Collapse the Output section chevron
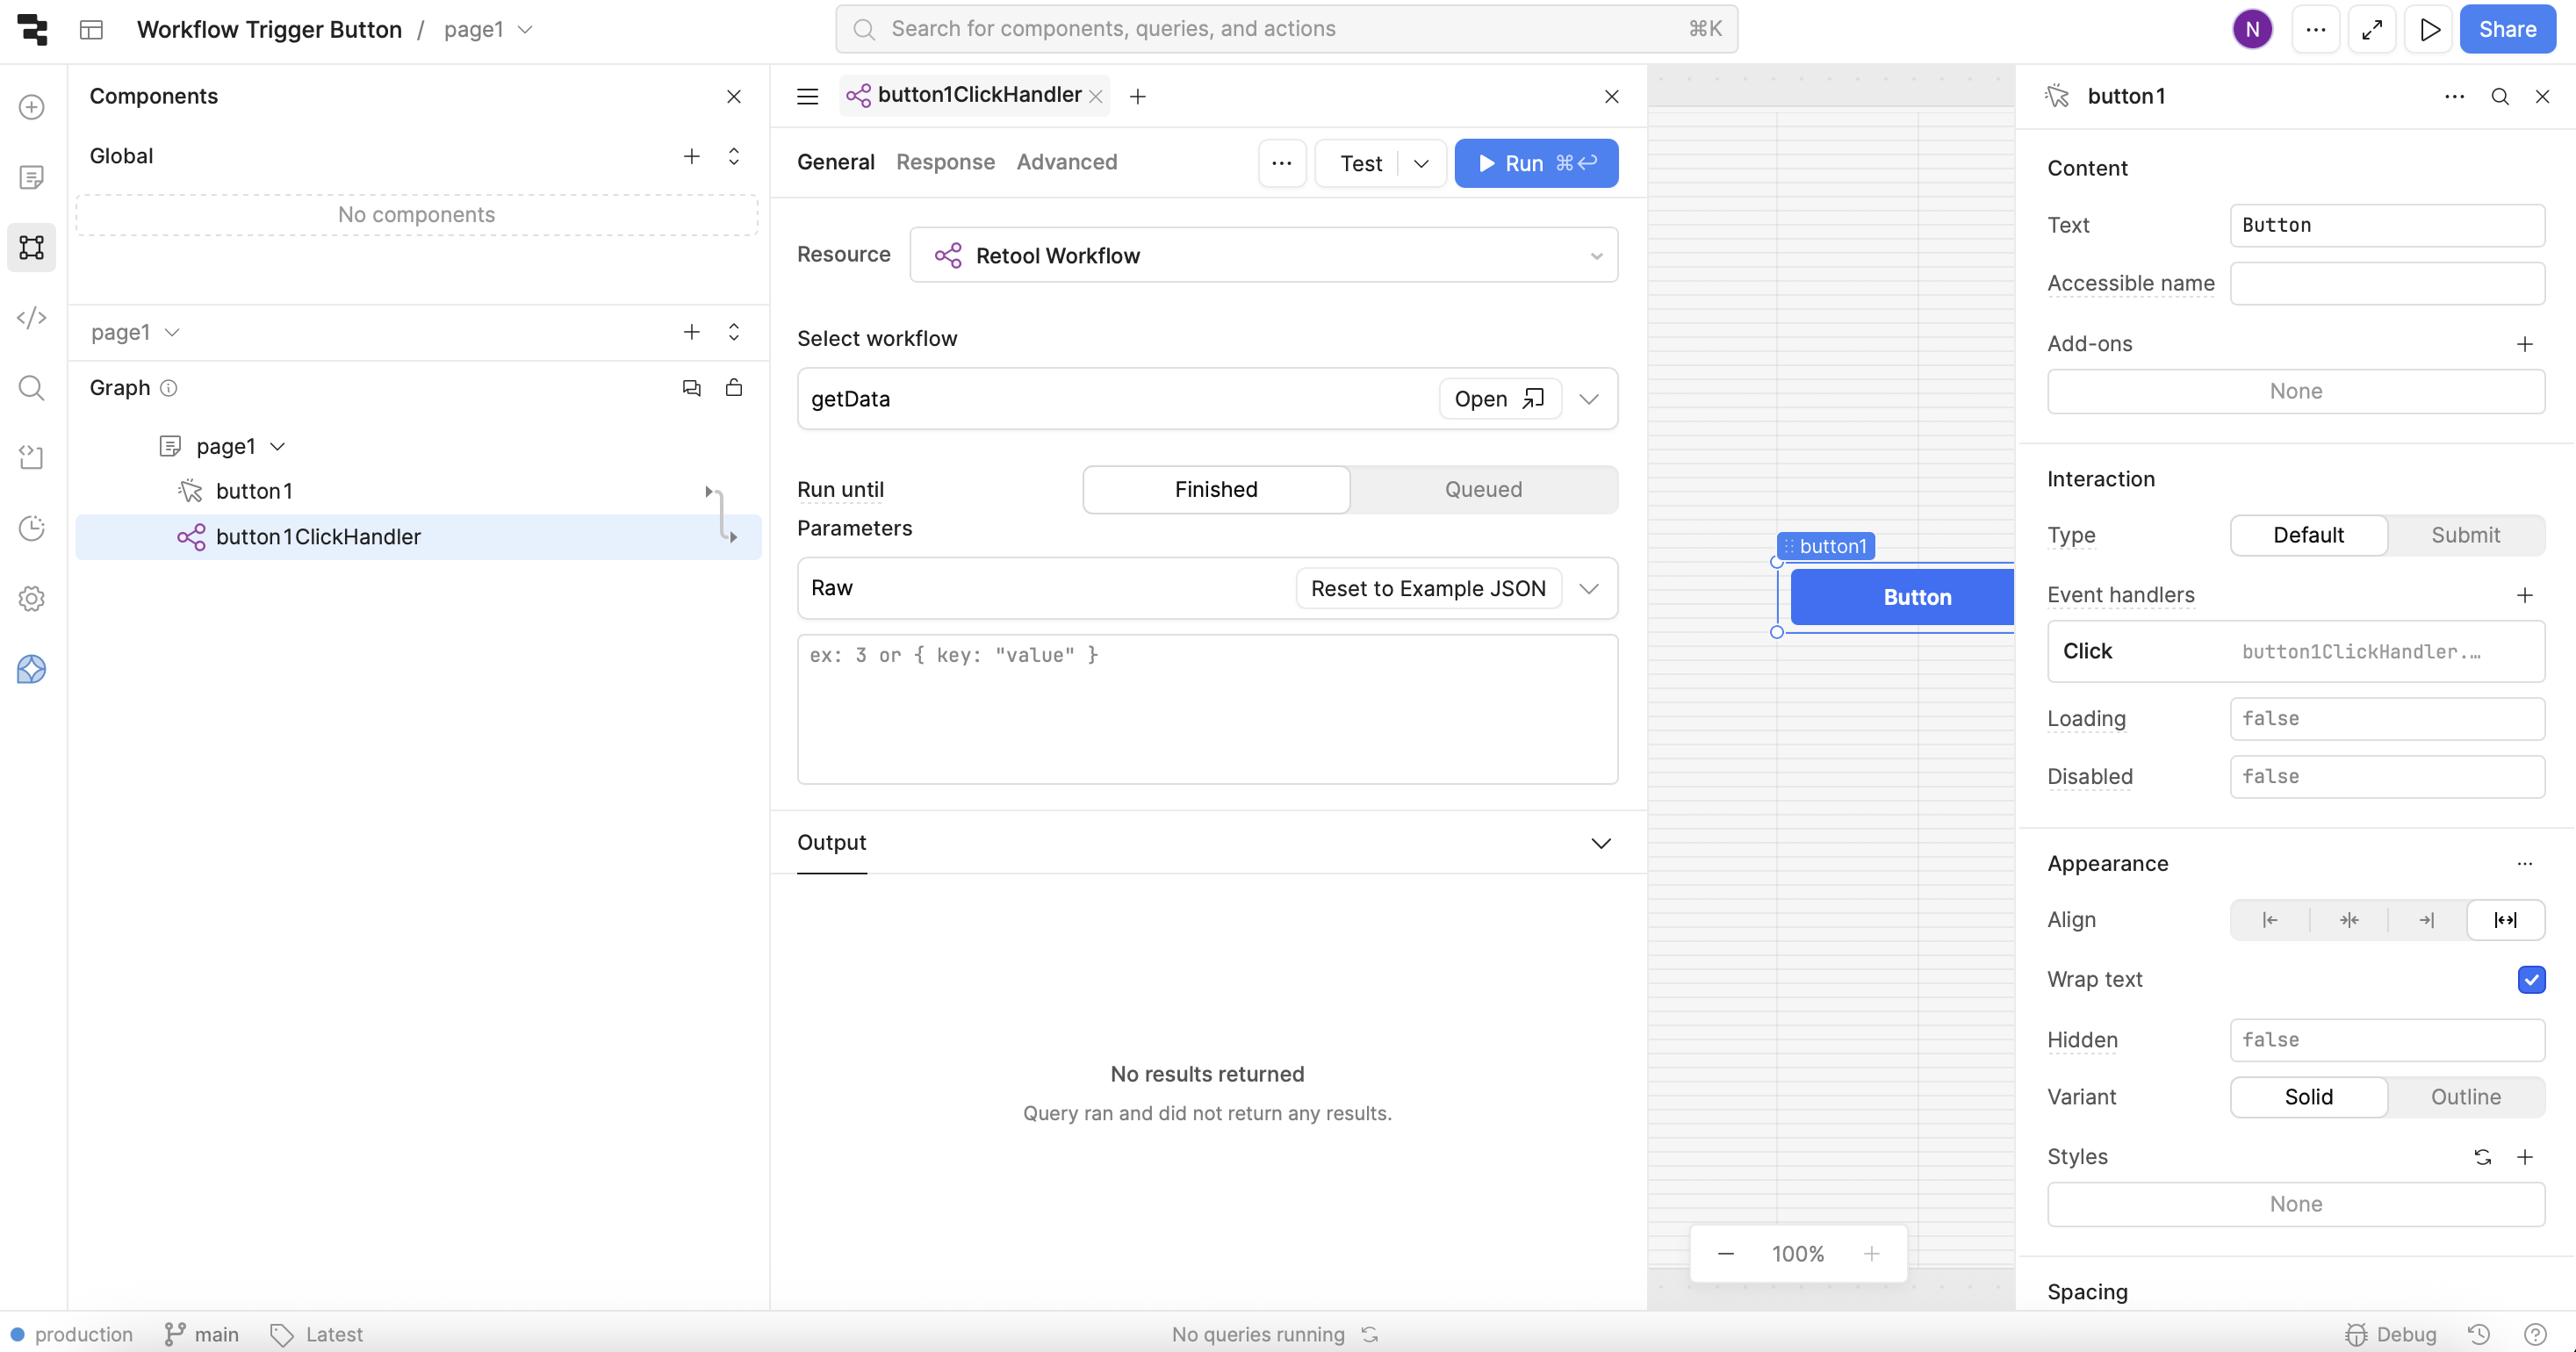 coord(1600,843)
